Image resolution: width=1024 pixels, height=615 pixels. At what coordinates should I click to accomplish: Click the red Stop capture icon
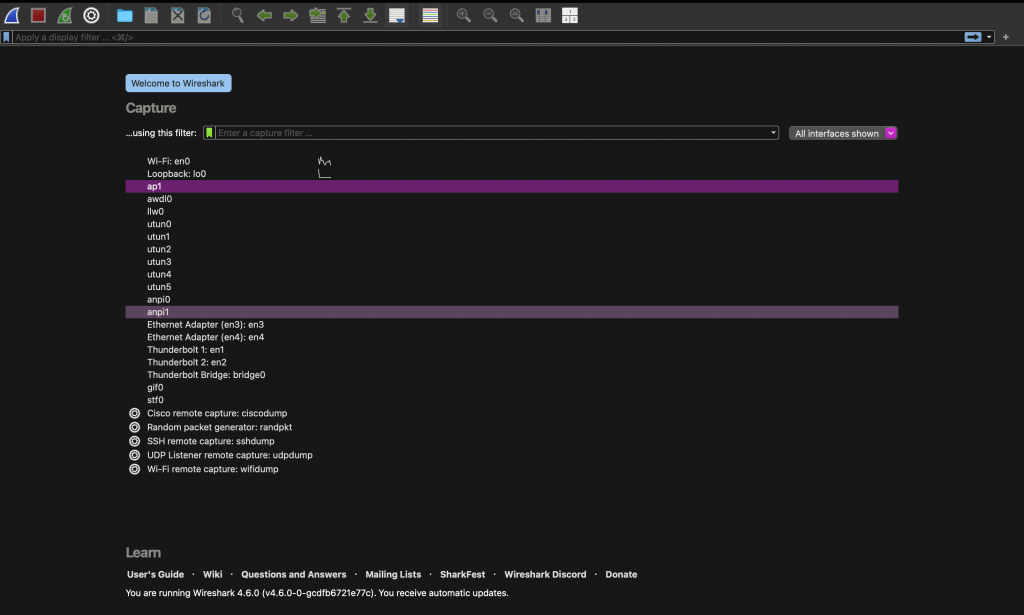[38, 15]
